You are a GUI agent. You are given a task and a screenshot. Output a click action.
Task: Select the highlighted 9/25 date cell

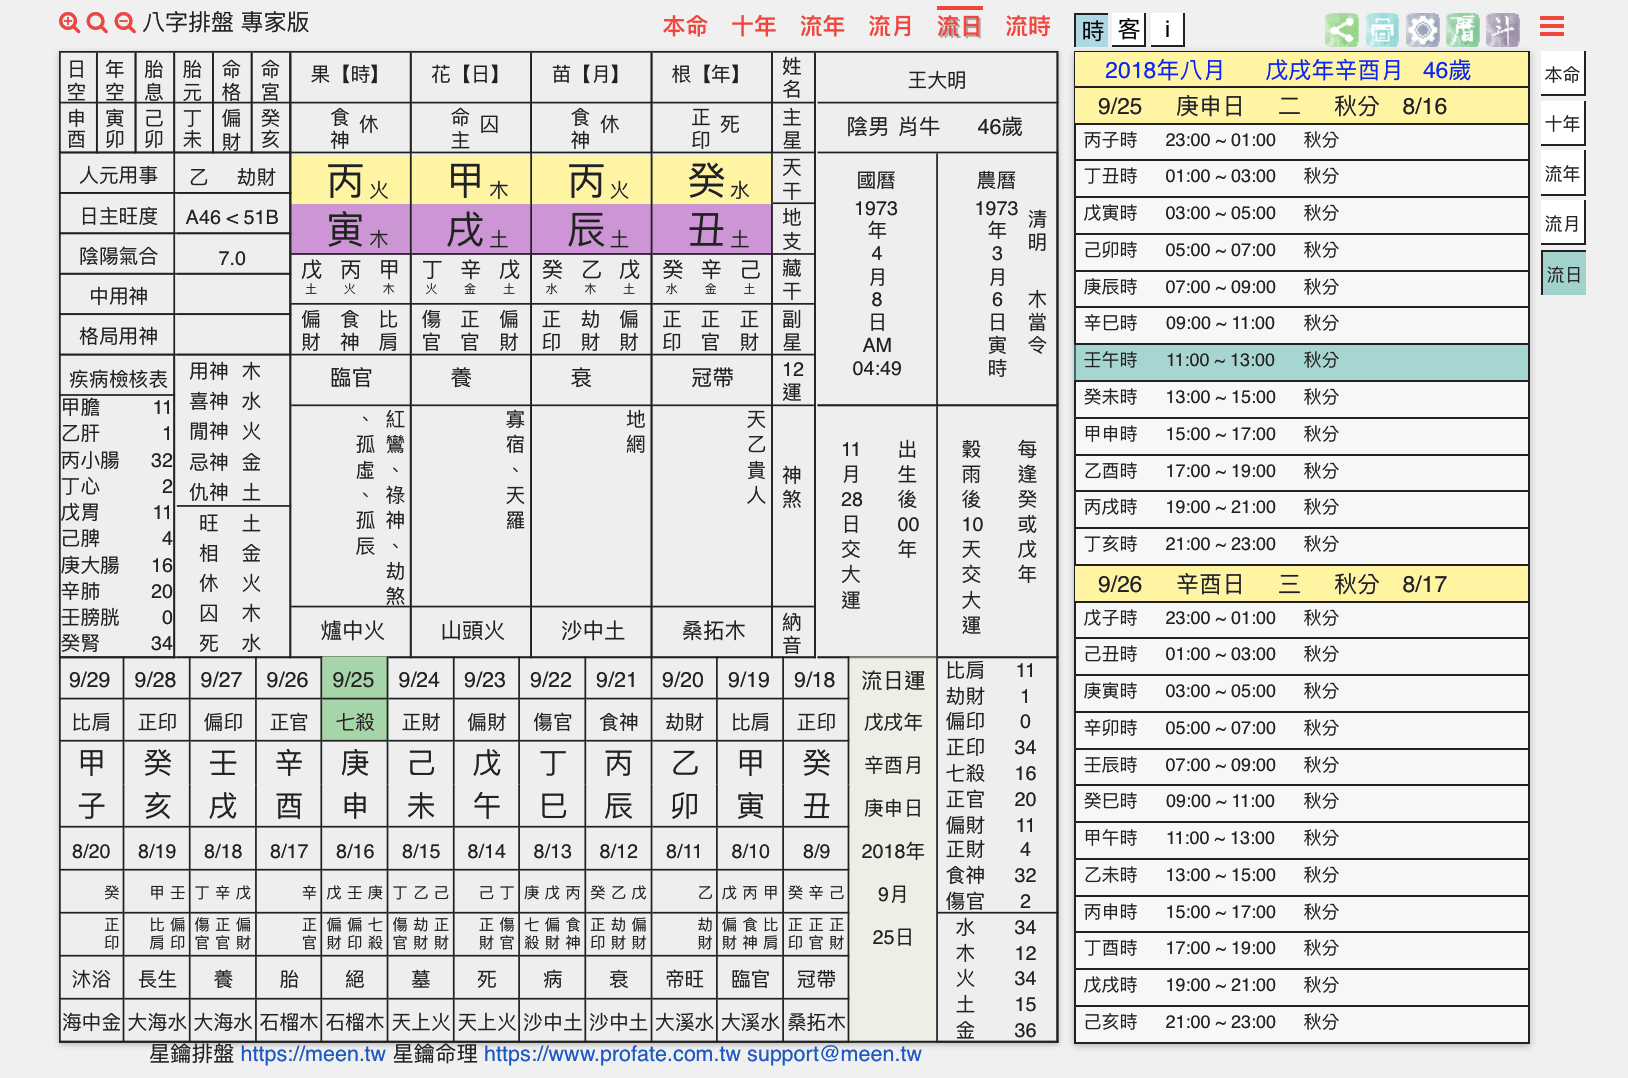[x=354, y=680]
